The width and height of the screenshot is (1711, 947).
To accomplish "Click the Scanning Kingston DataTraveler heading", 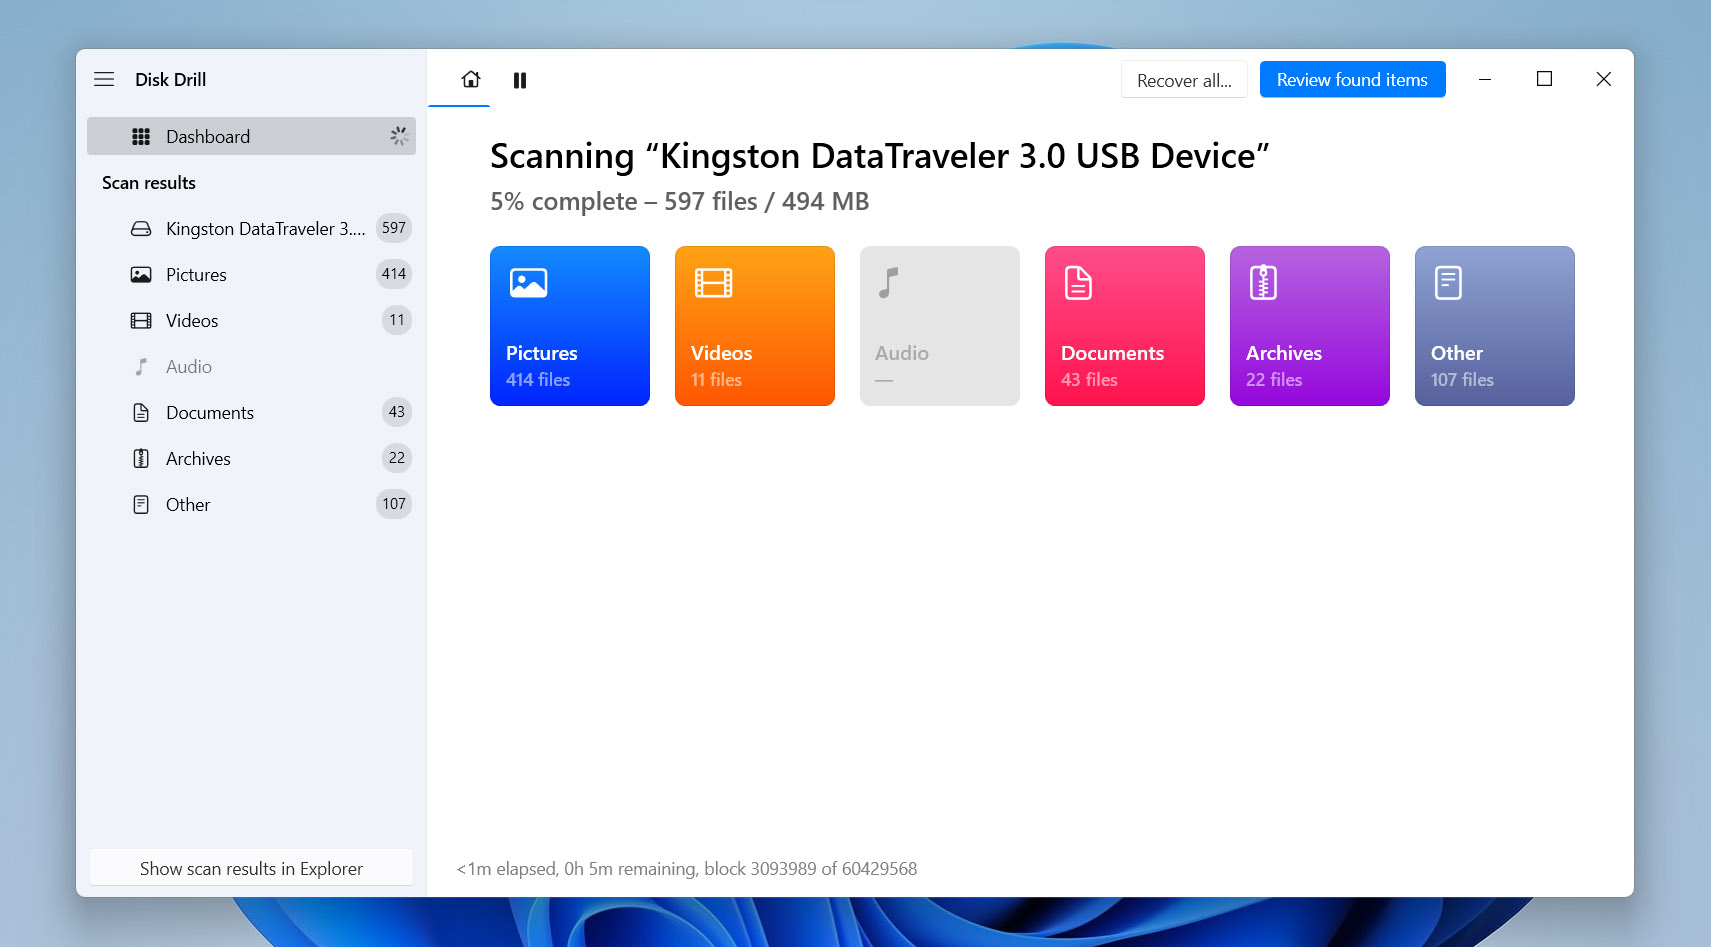I will coord(880,156).
